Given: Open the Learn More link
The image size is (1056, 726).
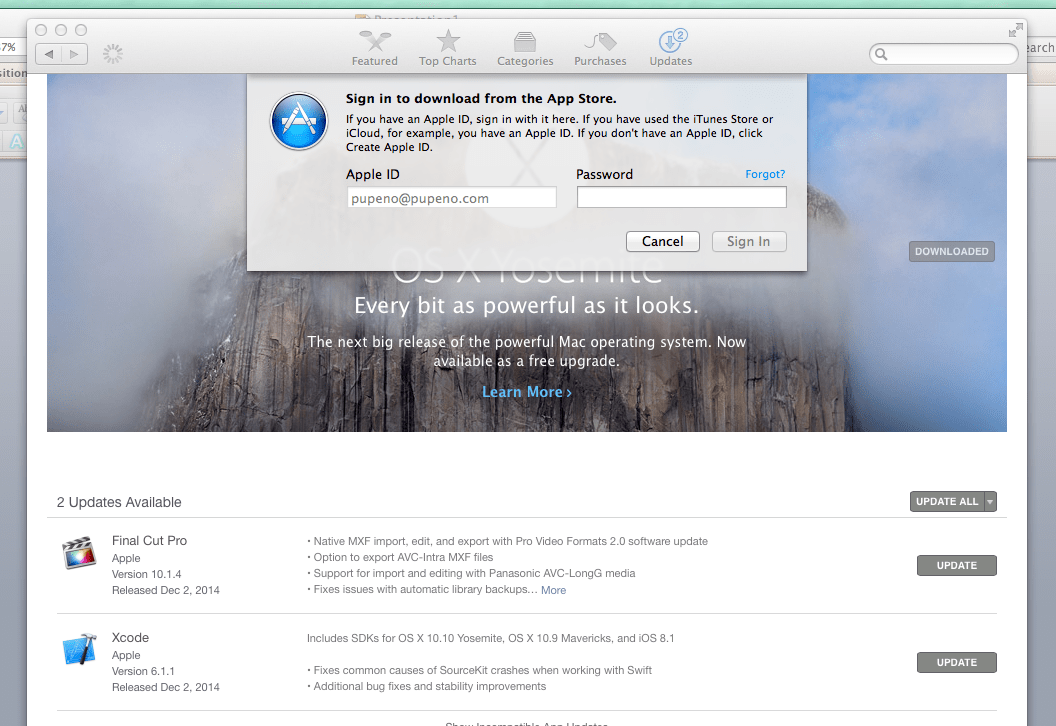Looking at the screenshot, I should [x=527, y=392].
